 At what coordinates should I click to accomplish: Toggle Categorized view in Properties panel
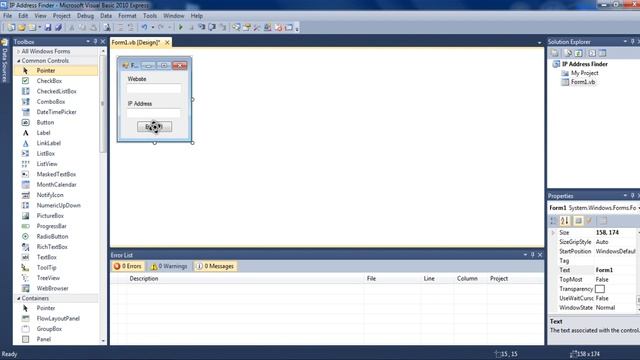[553, 221]
